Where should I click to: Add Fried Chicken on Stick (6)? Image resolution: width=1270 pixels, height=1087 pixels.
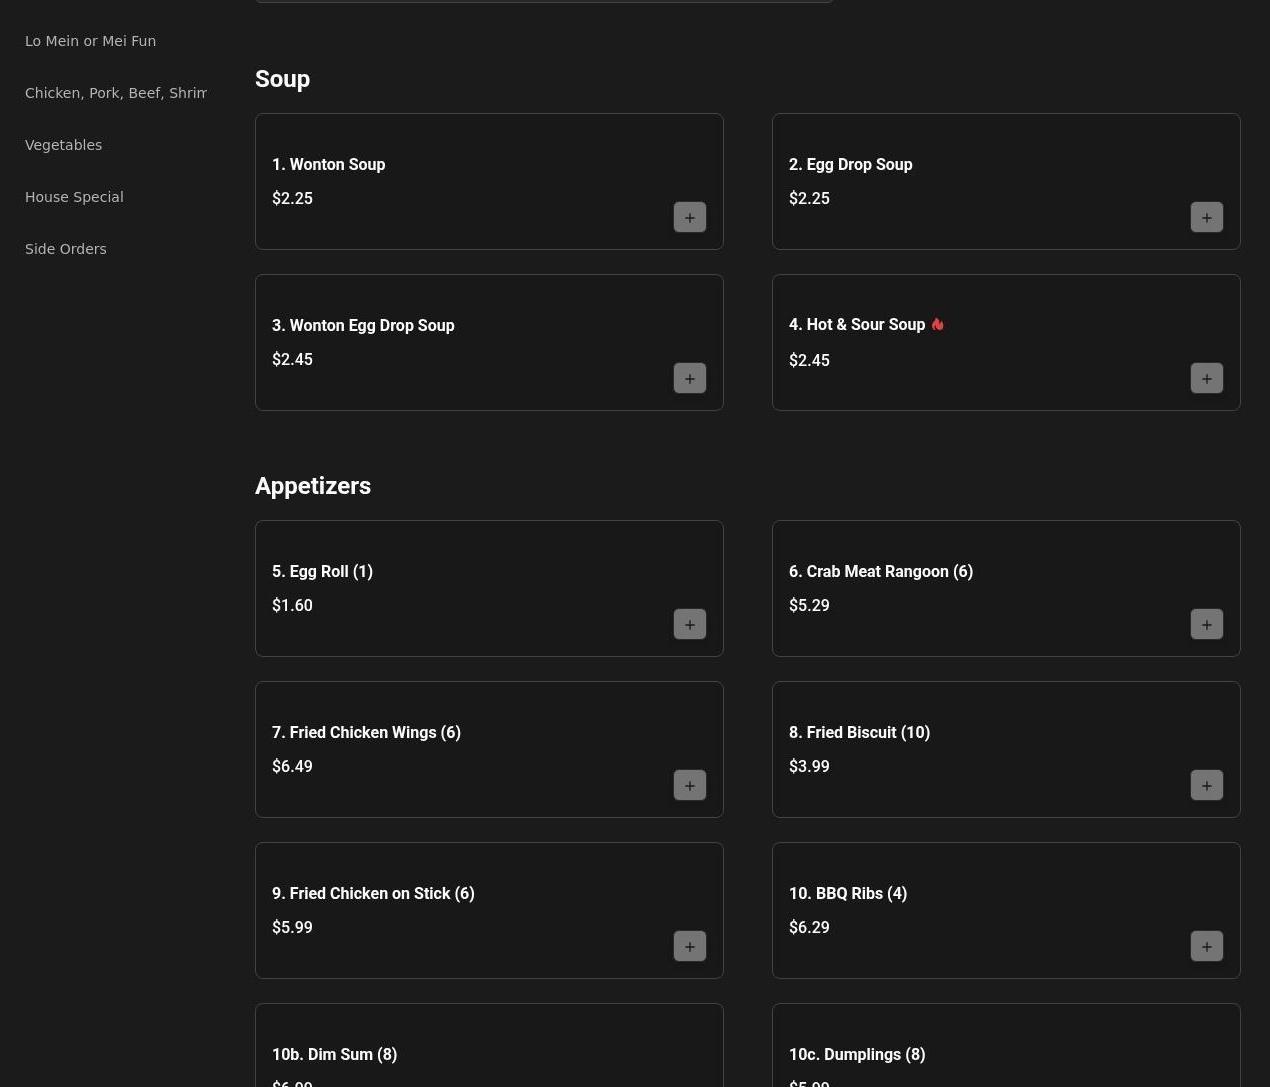[x=690, y=946]
